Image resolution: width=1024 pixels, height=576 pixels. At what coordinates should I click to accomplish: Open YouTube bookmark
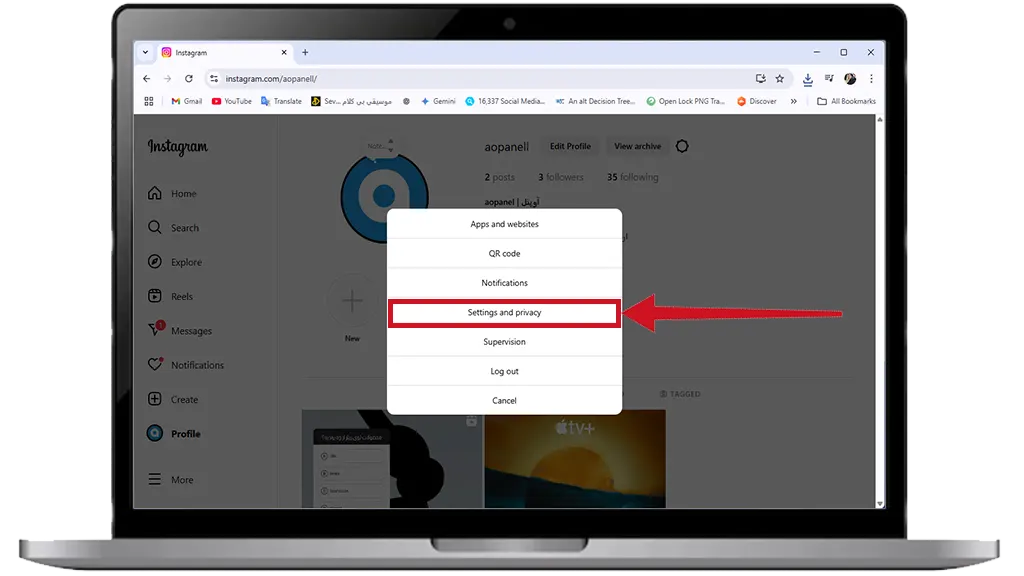pyautogui.click(x=232, y=101)
